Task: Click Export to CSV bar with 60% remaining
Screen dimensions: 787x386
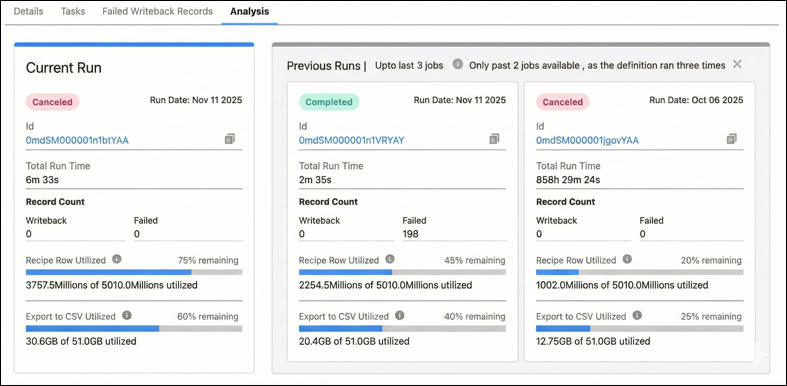Action: (134, 328)
